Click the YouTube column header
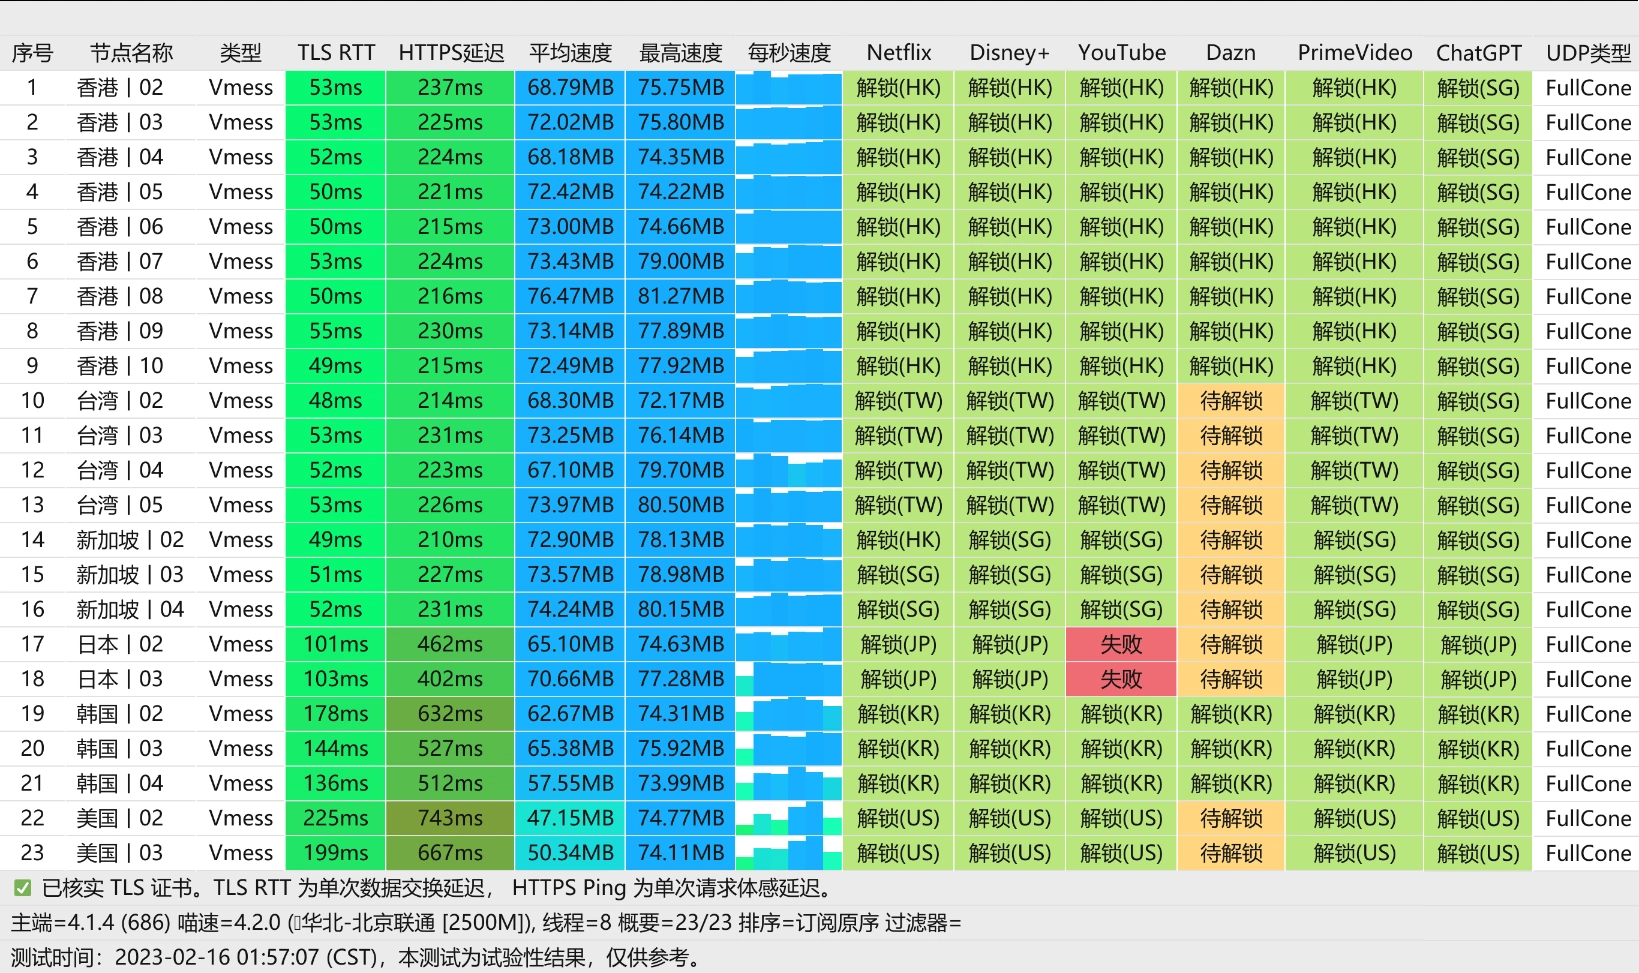This screenshot has width=1639, height=973. click(1121, 53)
